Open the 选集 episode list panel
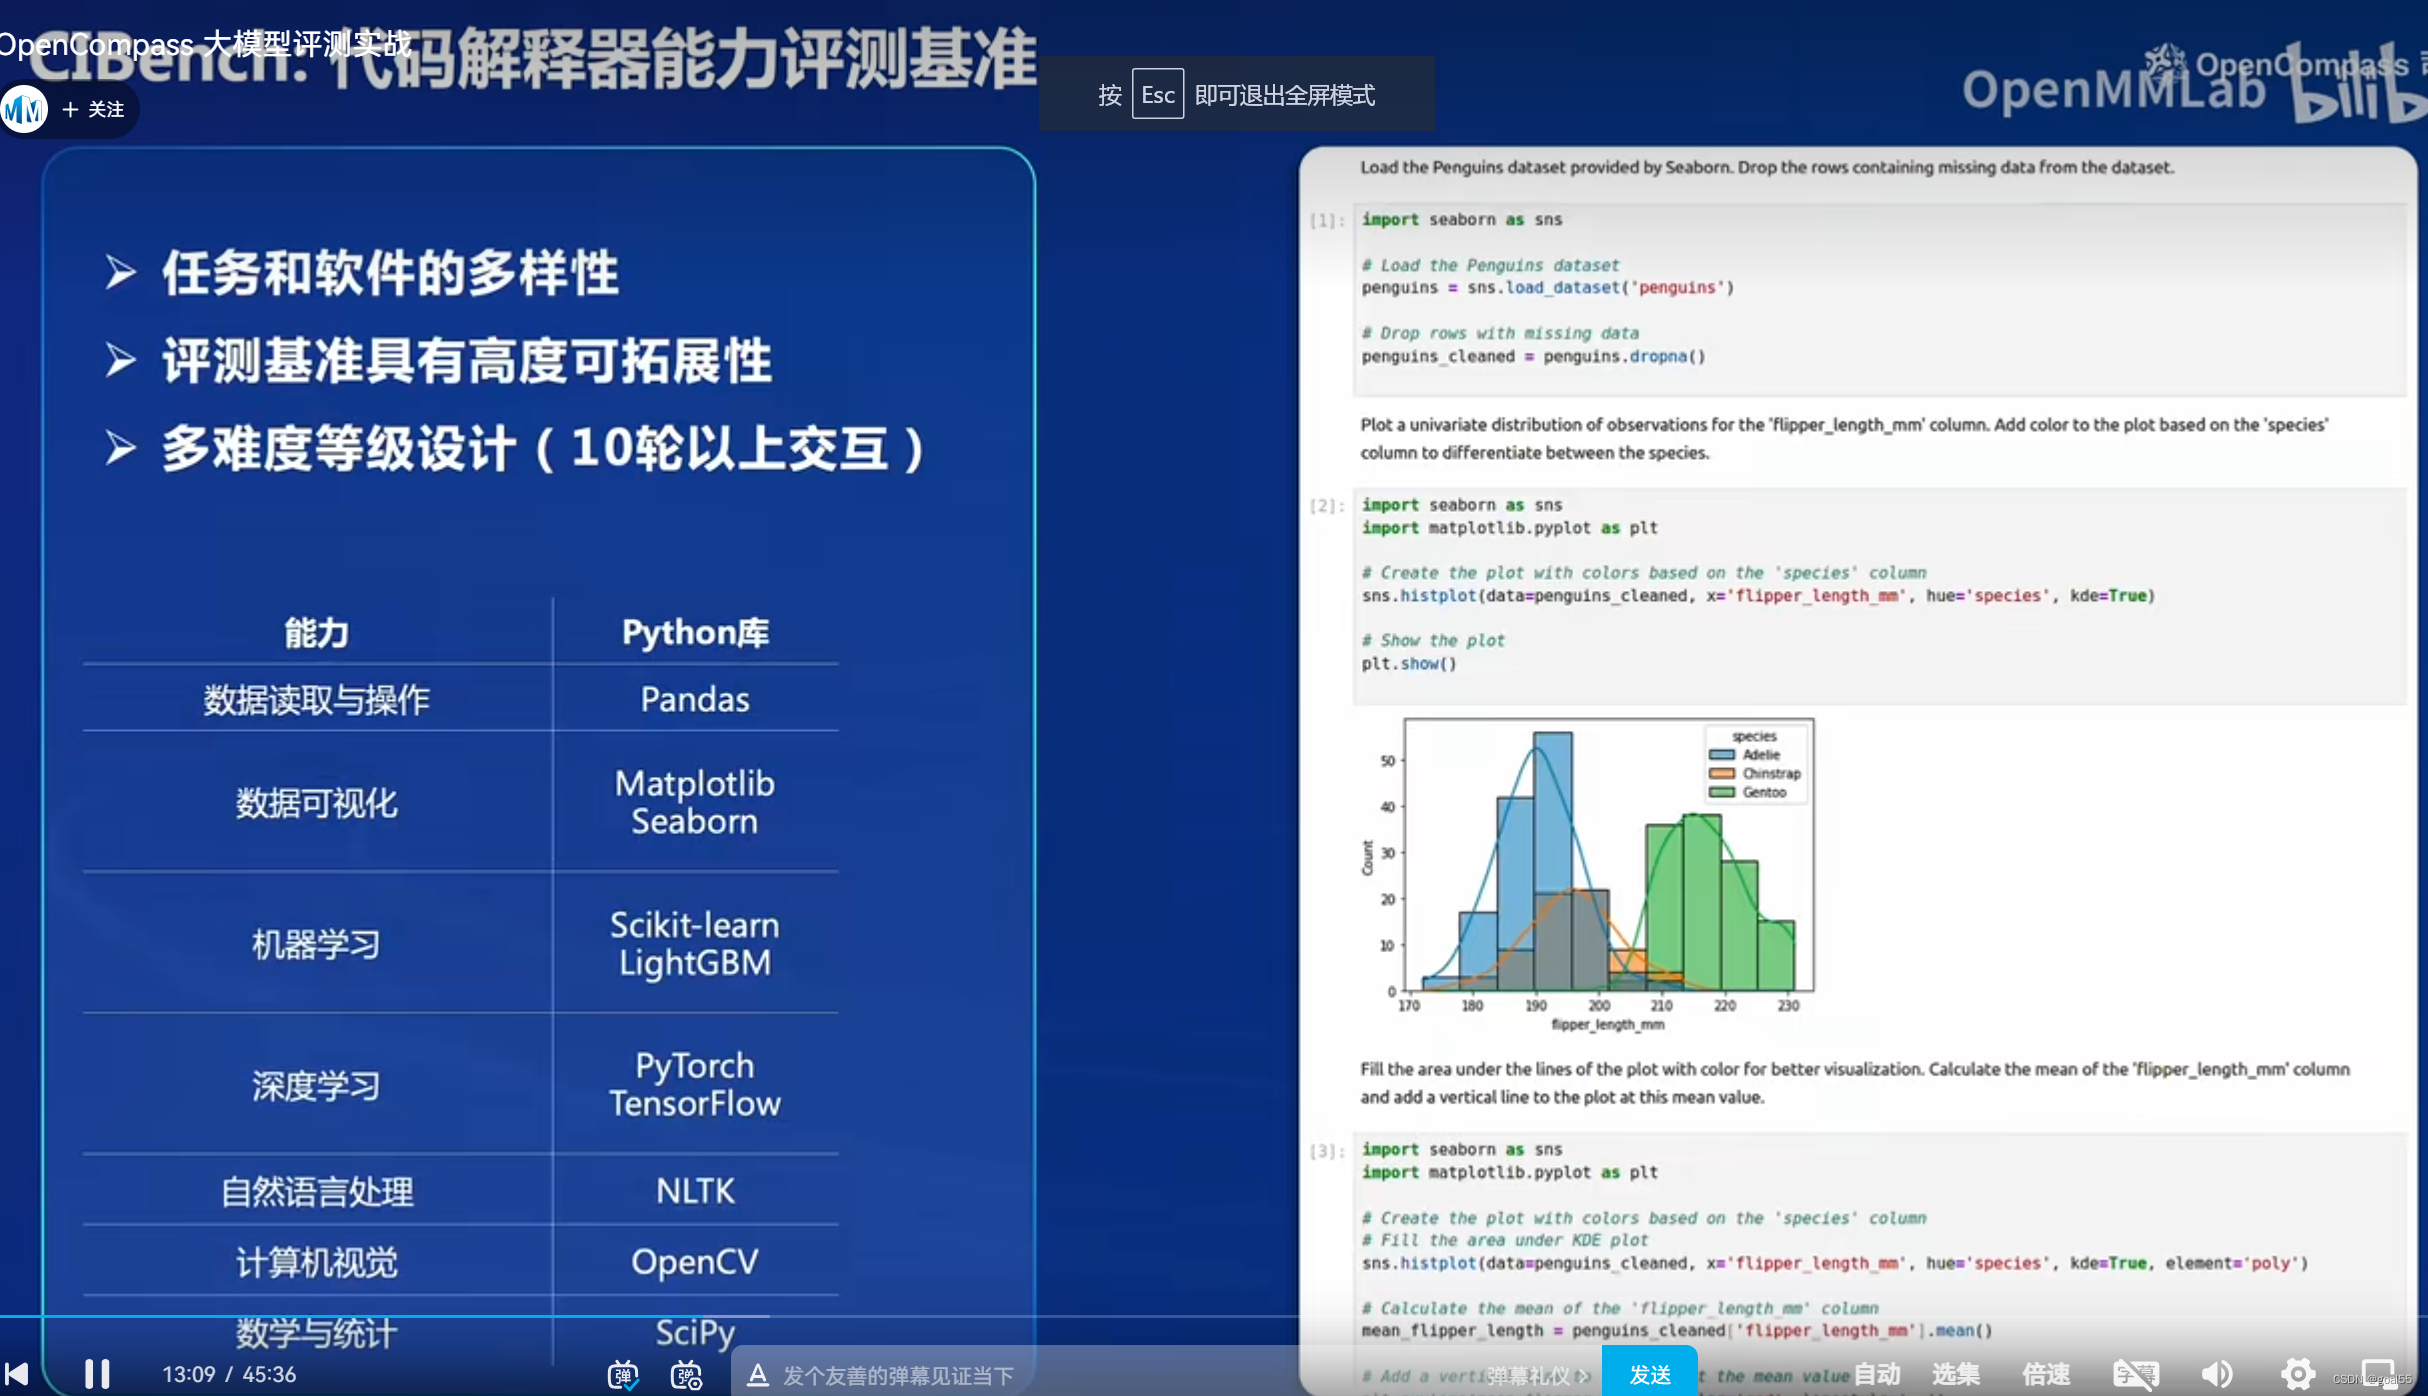This screenshot has height=1396, width=2428. click(x=1955, y=1373)
